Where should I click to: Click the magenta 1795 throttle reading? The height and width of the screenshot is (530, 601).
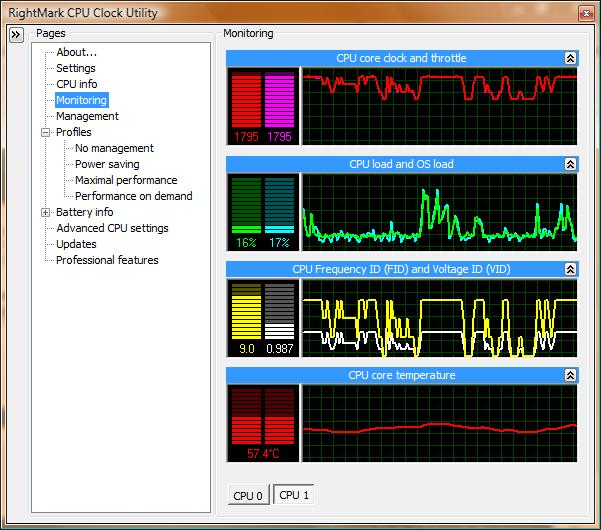point(279,137)
